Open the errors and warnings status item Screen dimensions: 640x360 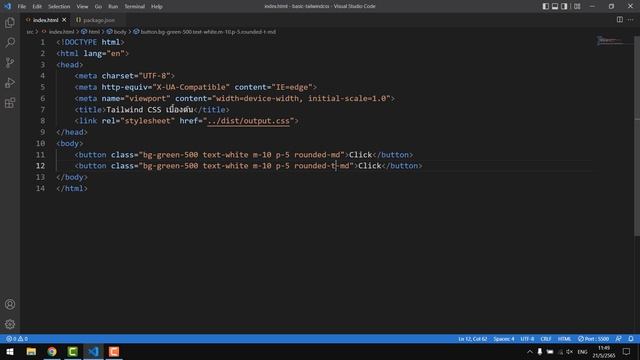[17, 339]
